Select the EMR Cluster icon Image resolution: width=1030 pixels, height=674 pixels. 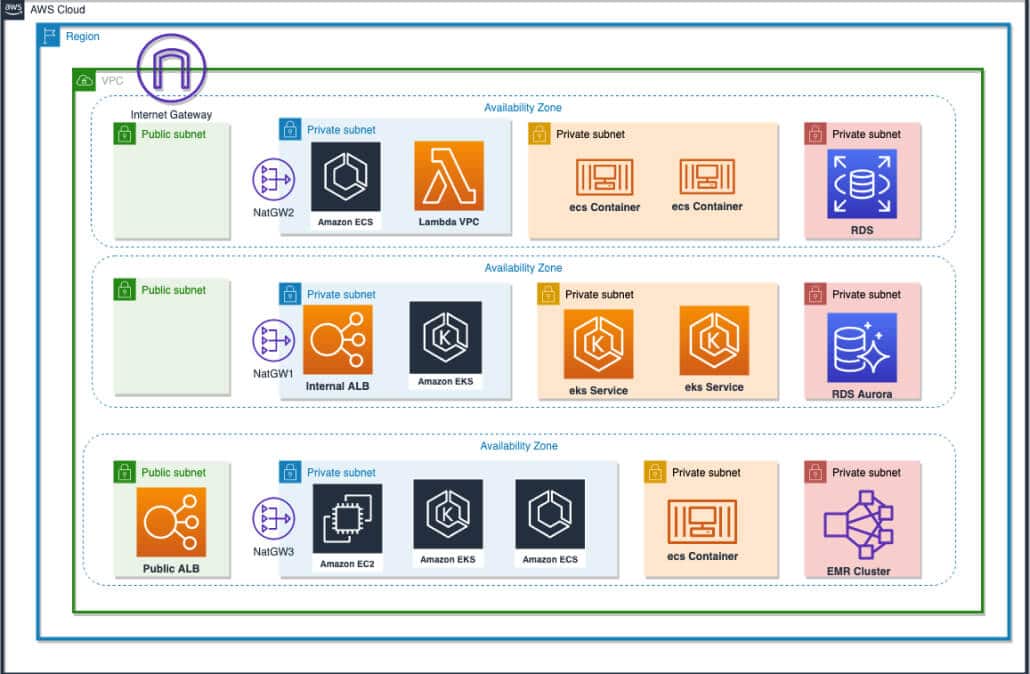[x=859, y=524]
